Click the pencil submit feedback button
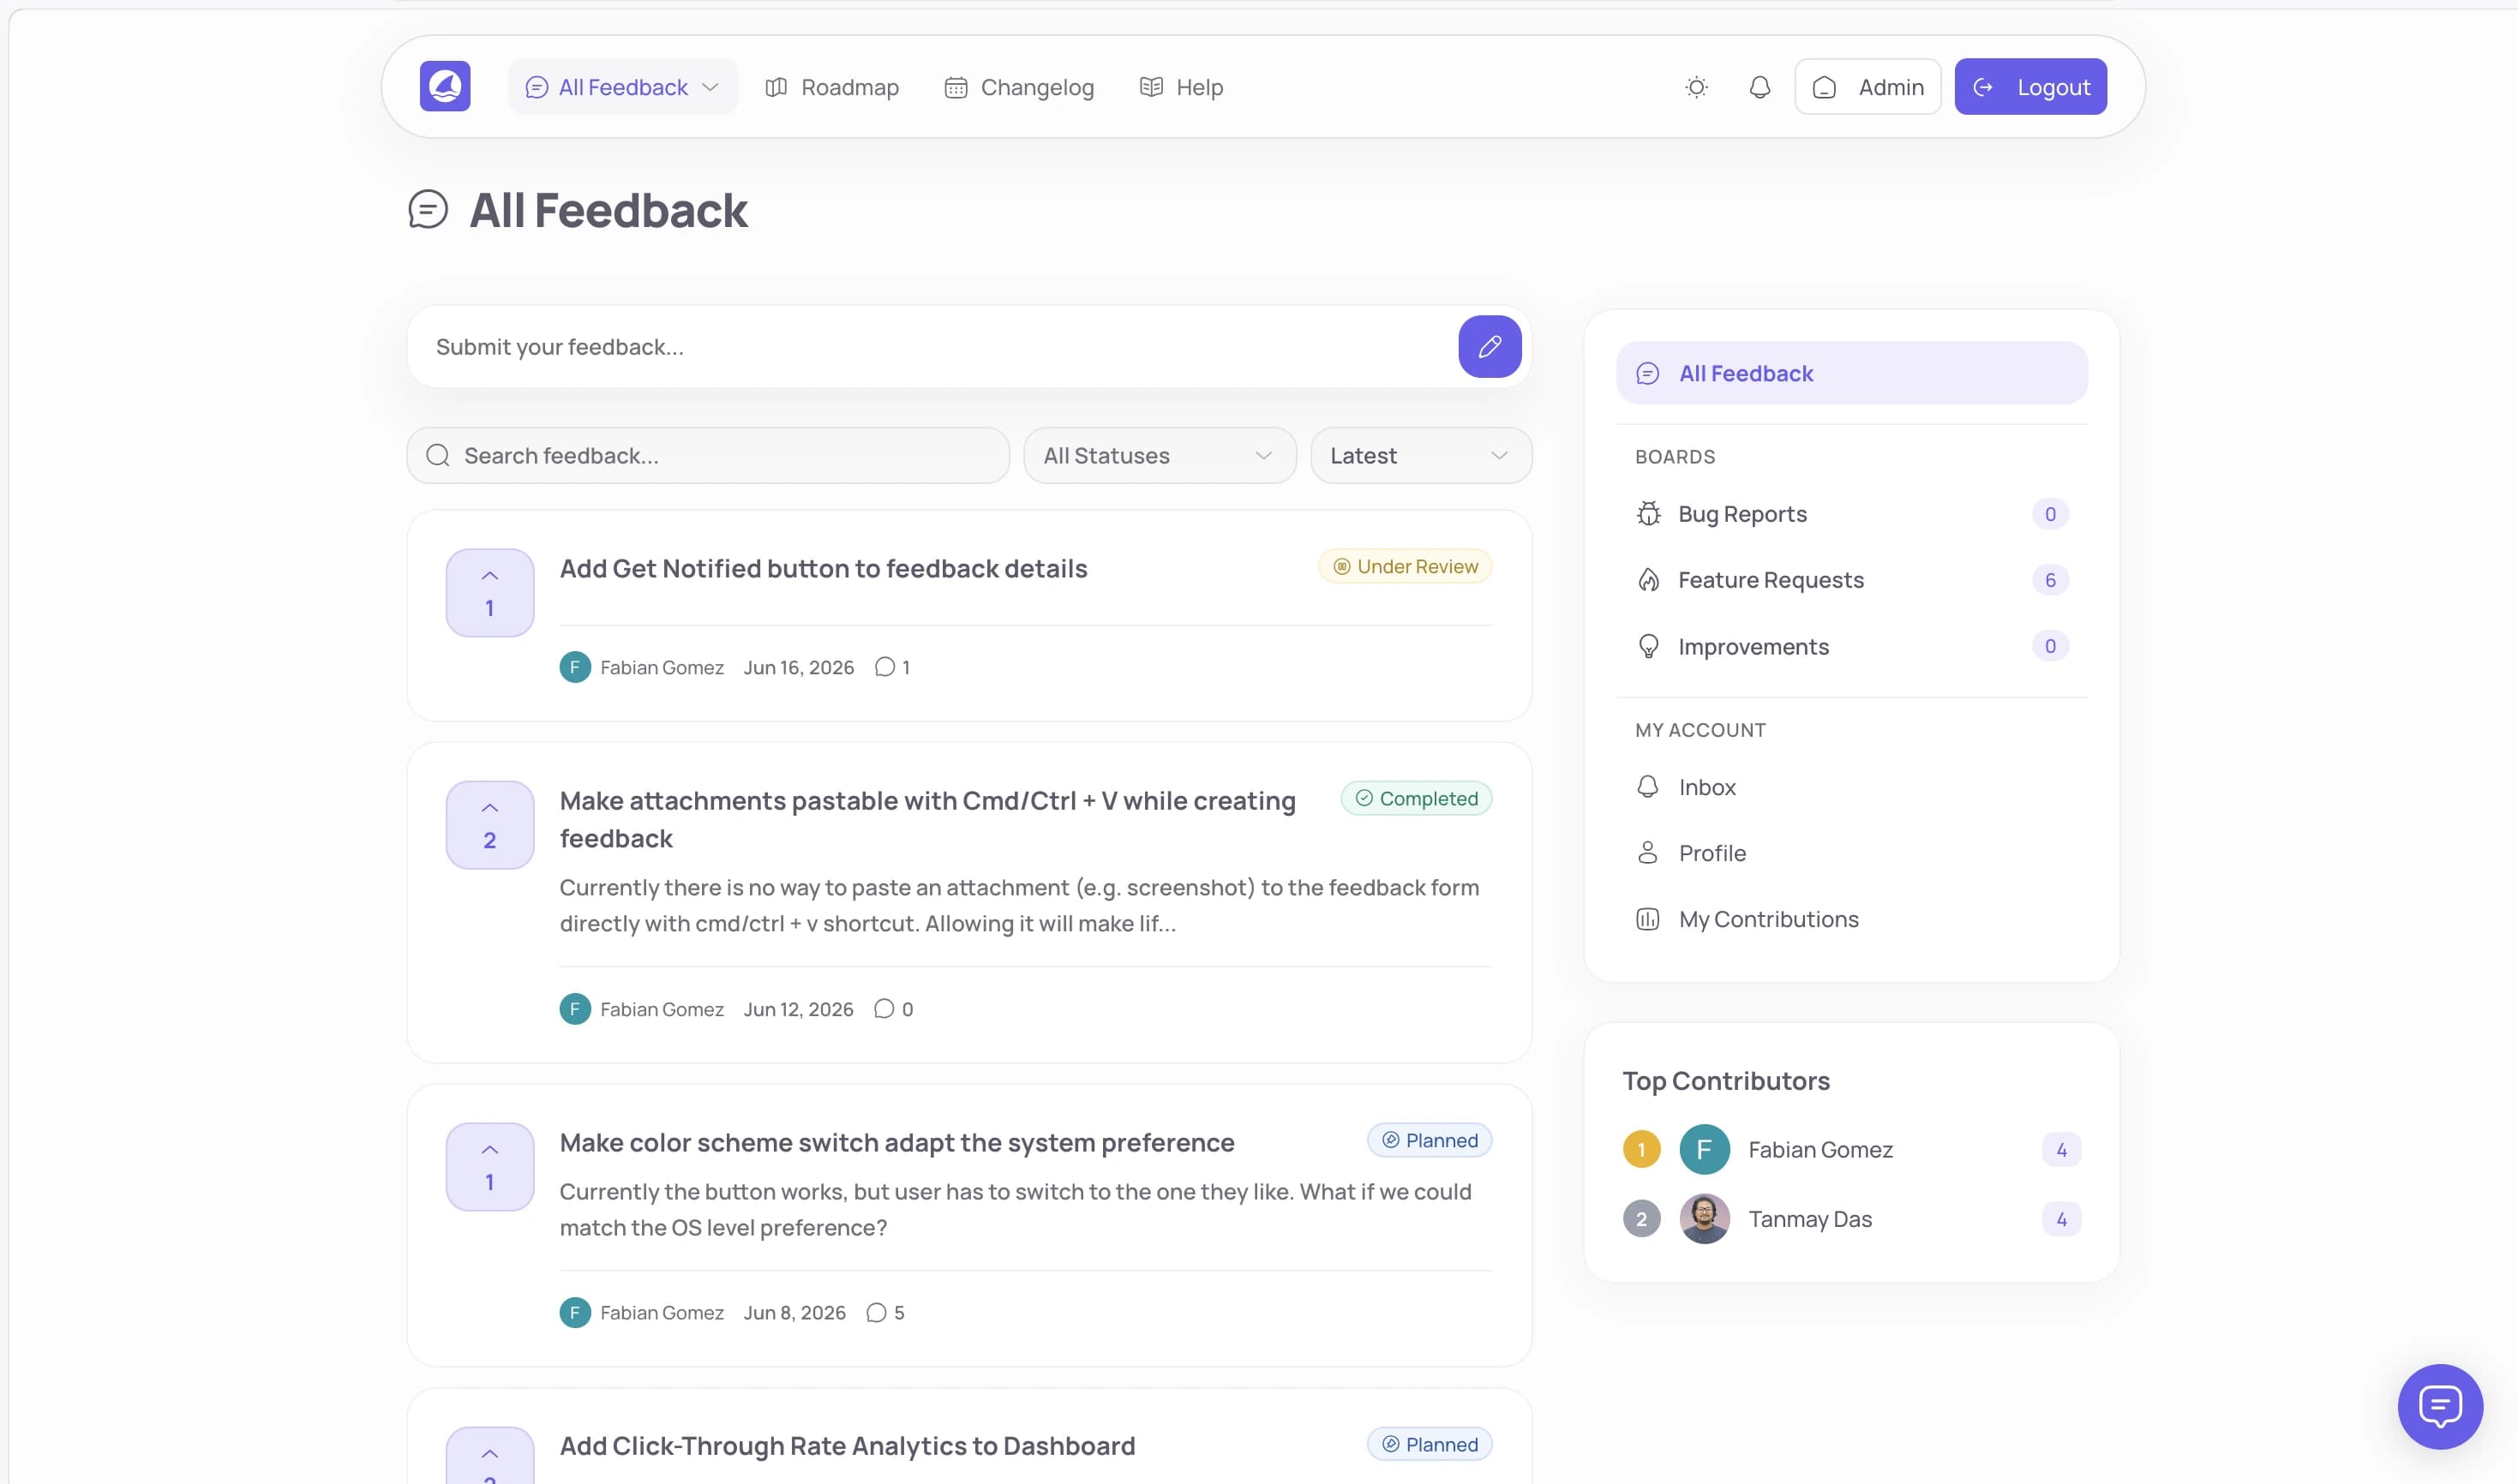 coord(1489,347)
